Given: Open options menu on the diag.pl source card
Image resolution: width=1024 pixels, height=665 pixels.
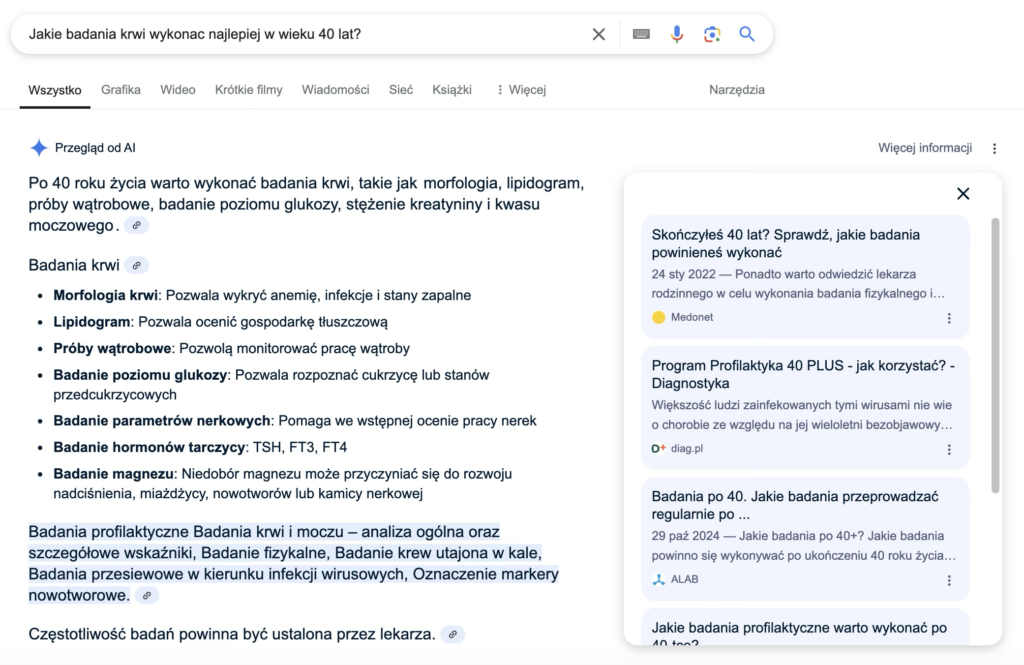Looking at the screenshot, I should (x=949, y=449).
